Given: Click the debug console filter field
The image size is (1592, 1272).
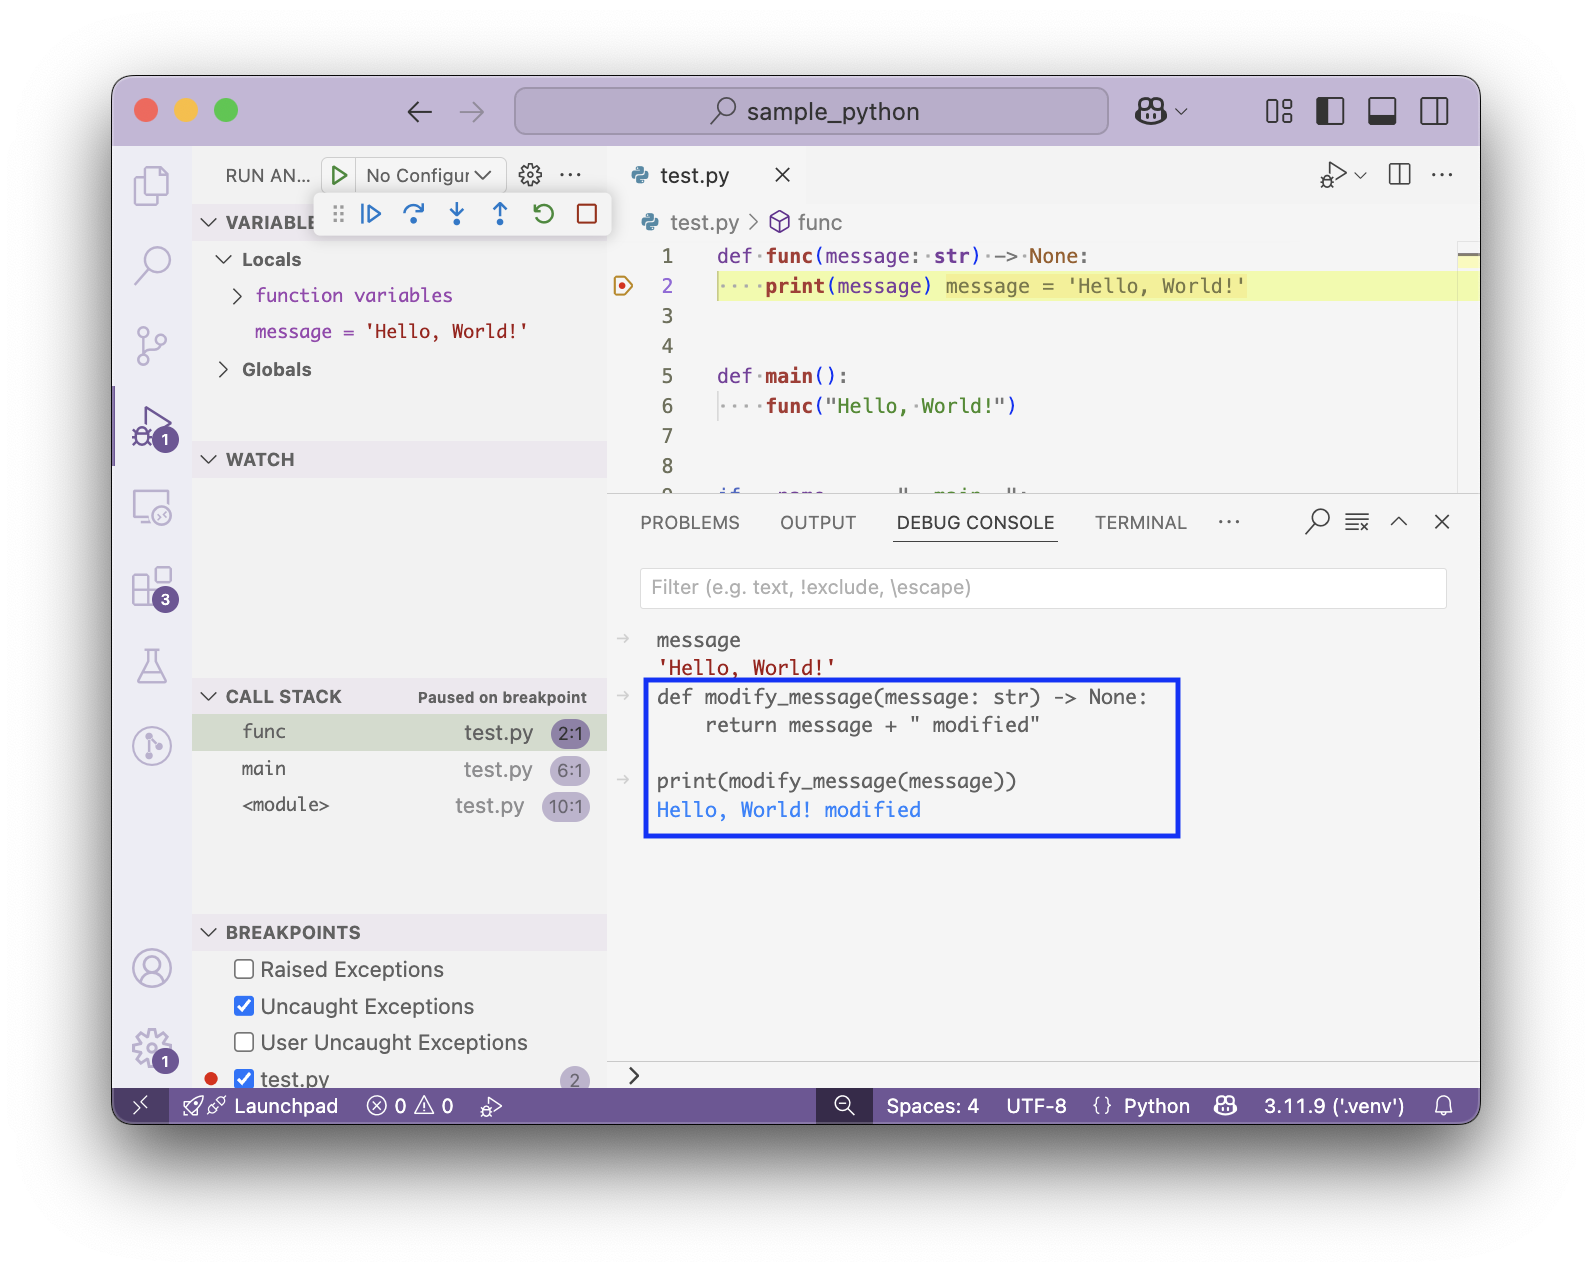Looking at the screenshot, I should click(x=1043, y=588).
